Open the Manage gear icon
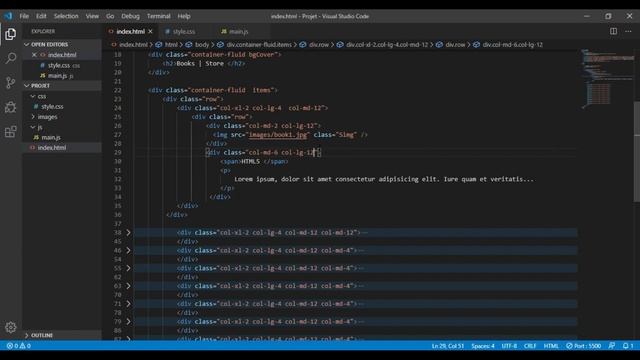This screenshot has width=640, height=360. 11,327
